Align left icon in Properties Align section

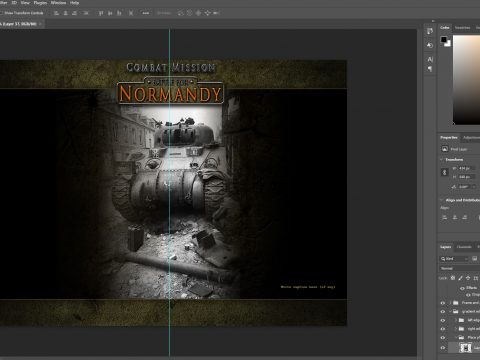click(x=444, y=217)
